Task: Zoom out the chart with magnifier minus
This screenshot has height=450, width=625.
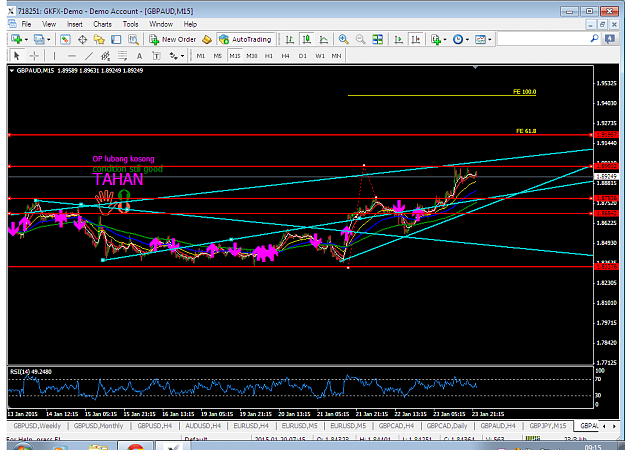Action: [360, 39]
